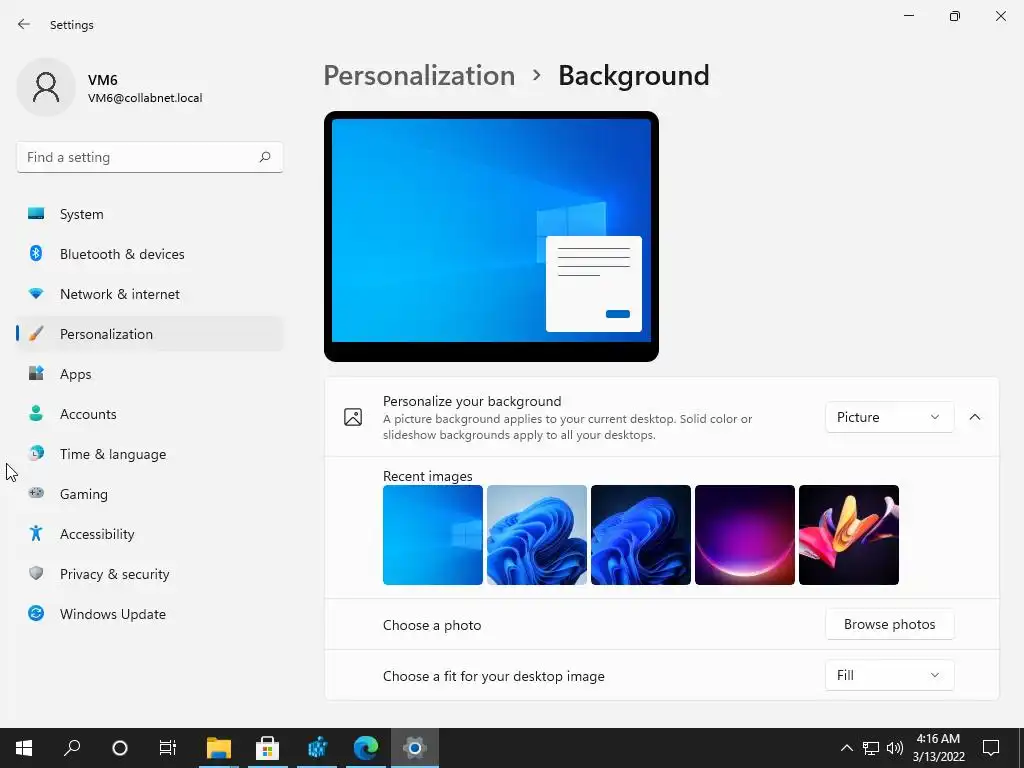The height and width of the screenshot is (768, 1024).
Task: Show hidden icons tray chevron
Action: click(846, 748)
